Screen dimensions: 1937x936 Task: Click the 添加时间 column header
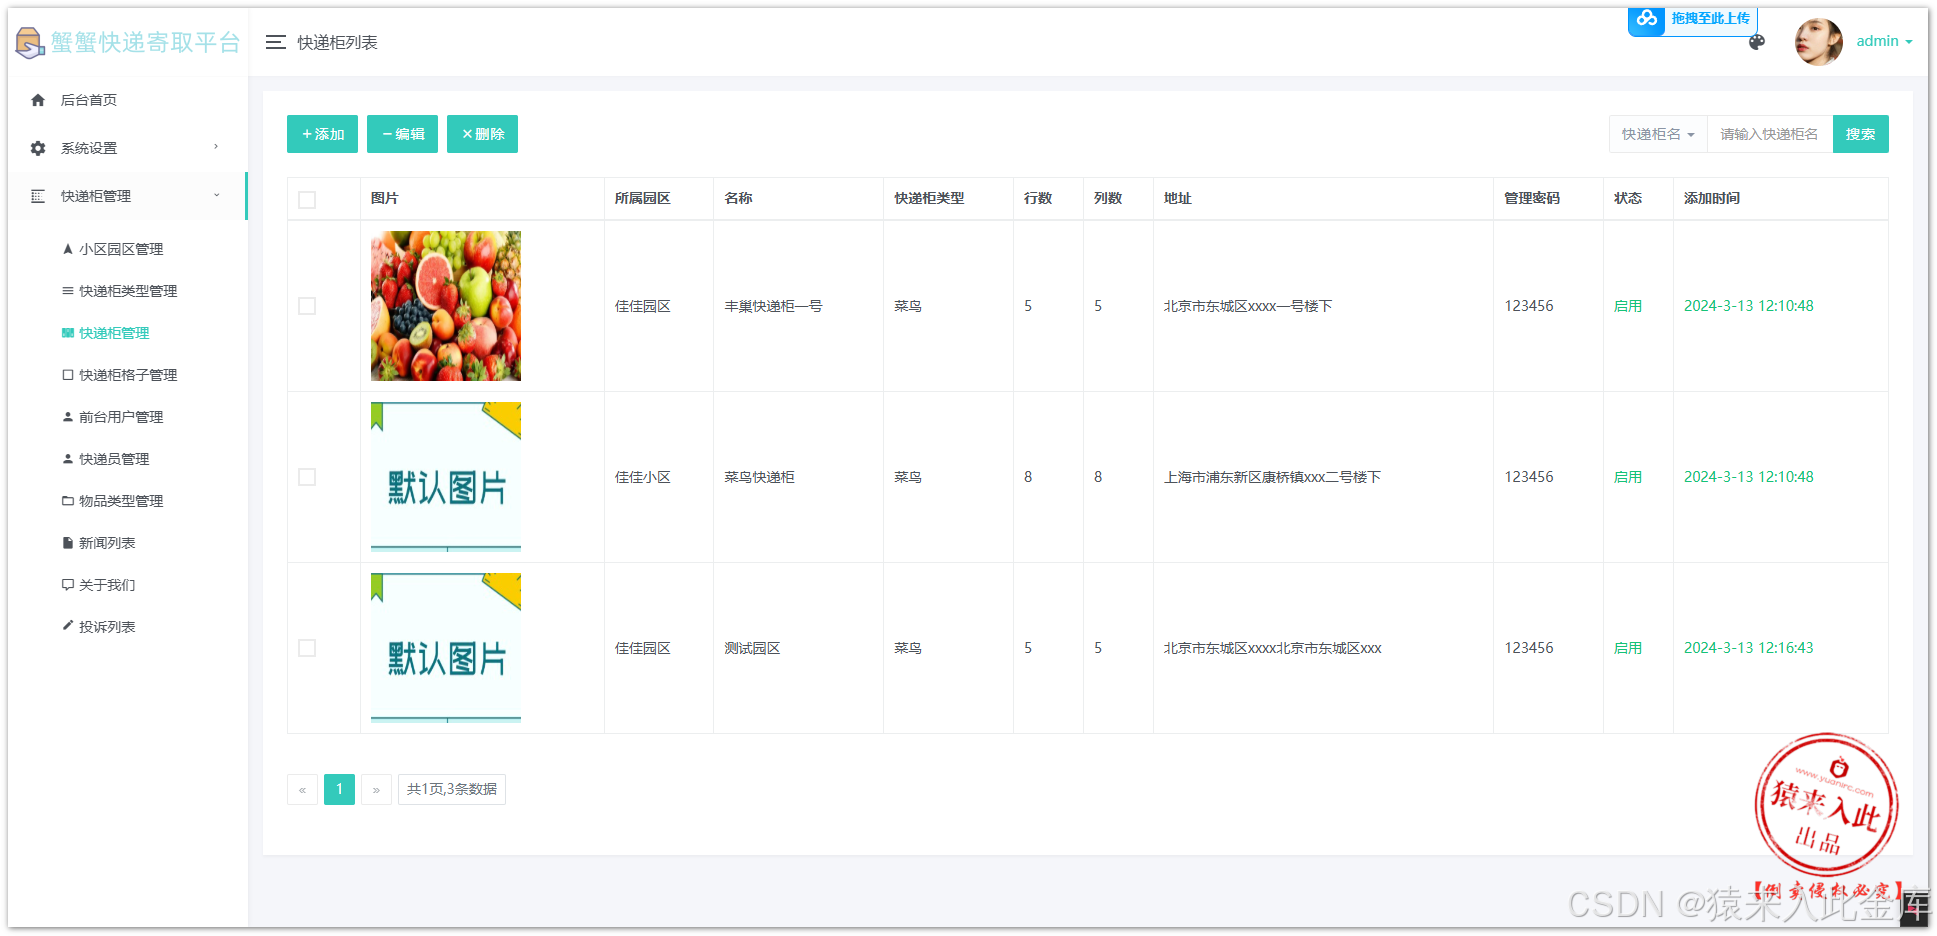pyautogui.click(x=1711, y=198)
